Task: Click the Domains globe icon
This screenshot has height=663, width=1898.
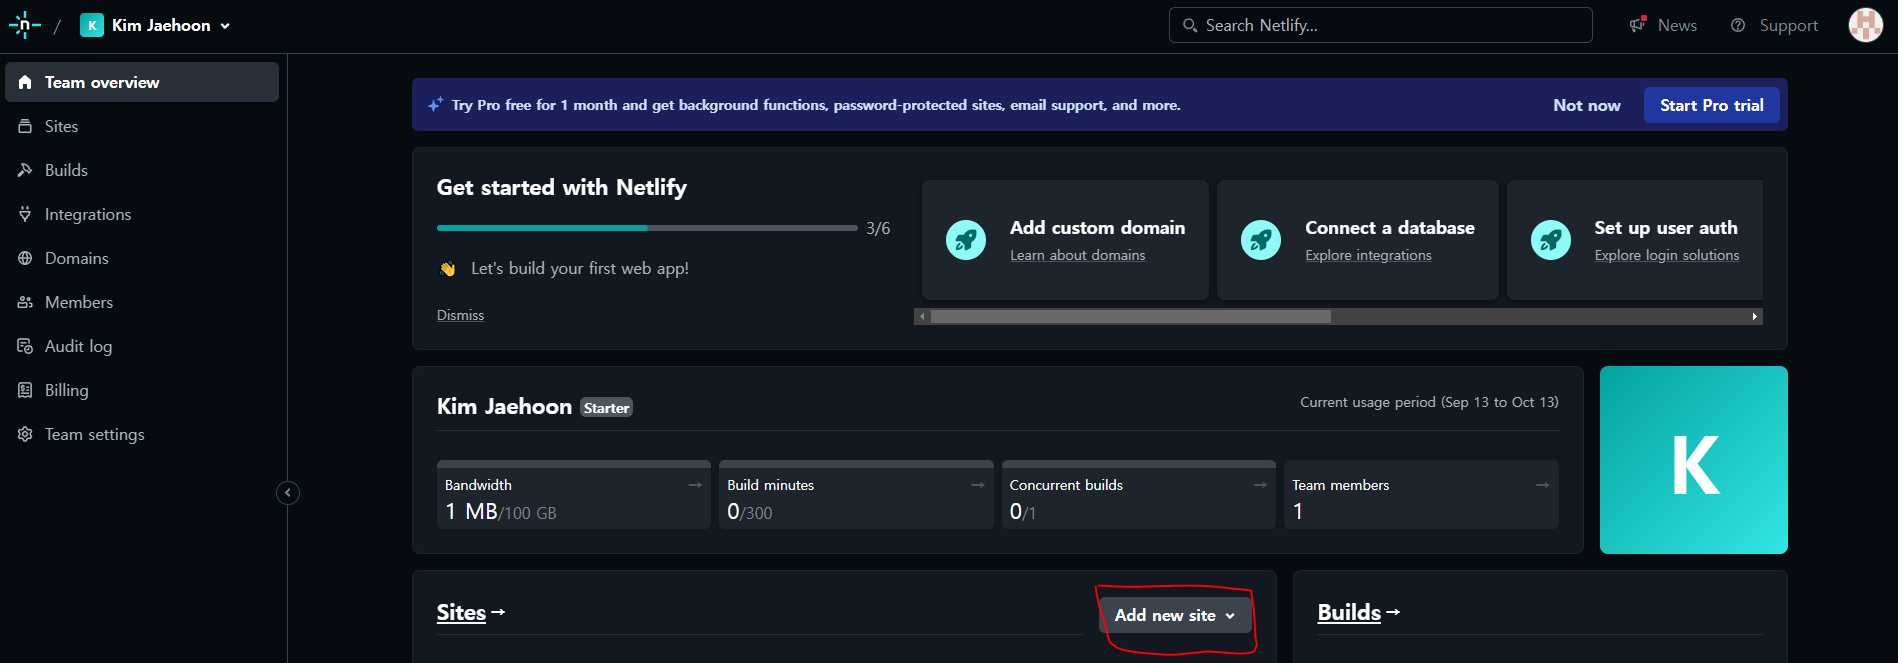Action: tap(25, 258)
